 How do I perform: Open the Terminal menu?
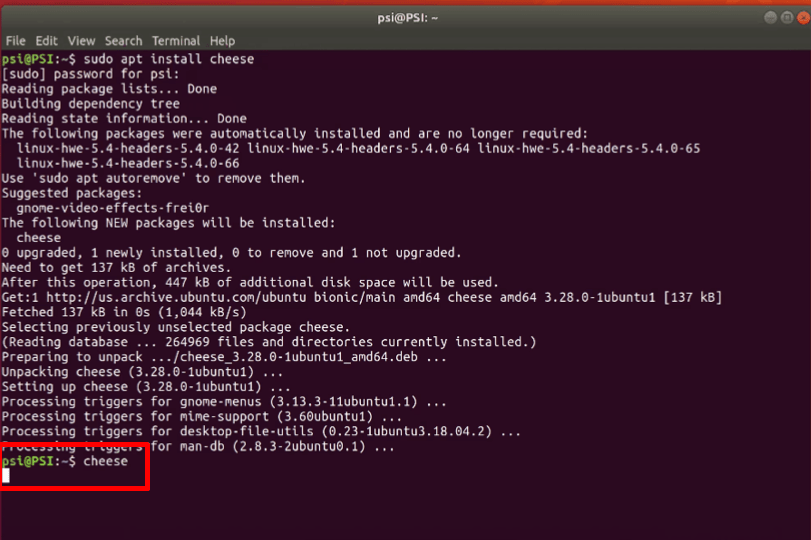point(176,41)
